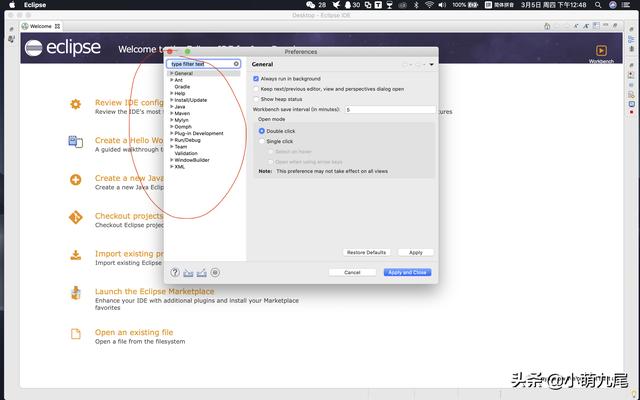Screen dimensions: 640x400
Task: Toggle the preference recorder icon
Action: 215,272
